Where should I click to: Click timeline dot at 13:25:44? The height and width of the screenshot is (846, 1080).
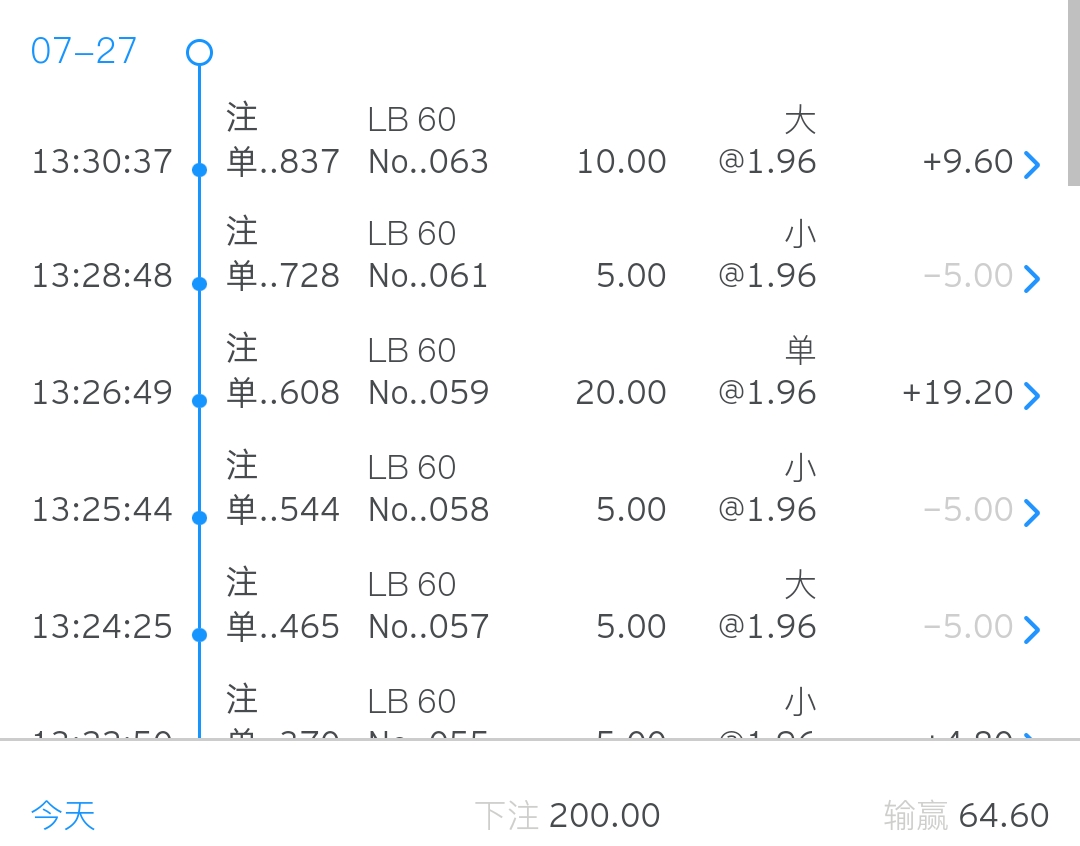(x=199, y=517)
